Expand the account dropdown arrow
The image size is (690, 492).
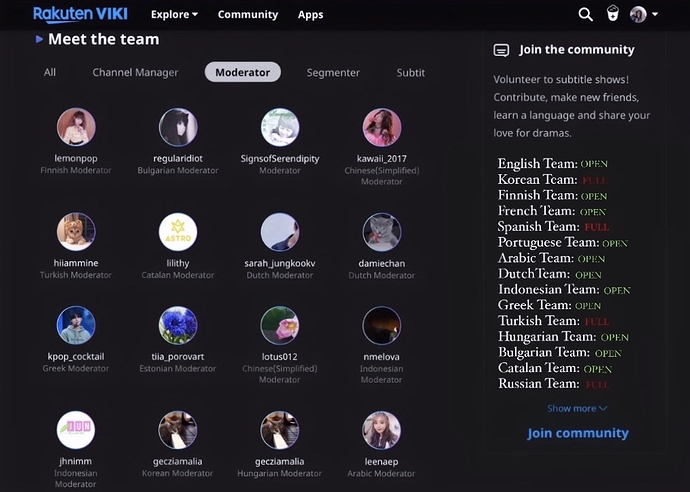point(655,14)
